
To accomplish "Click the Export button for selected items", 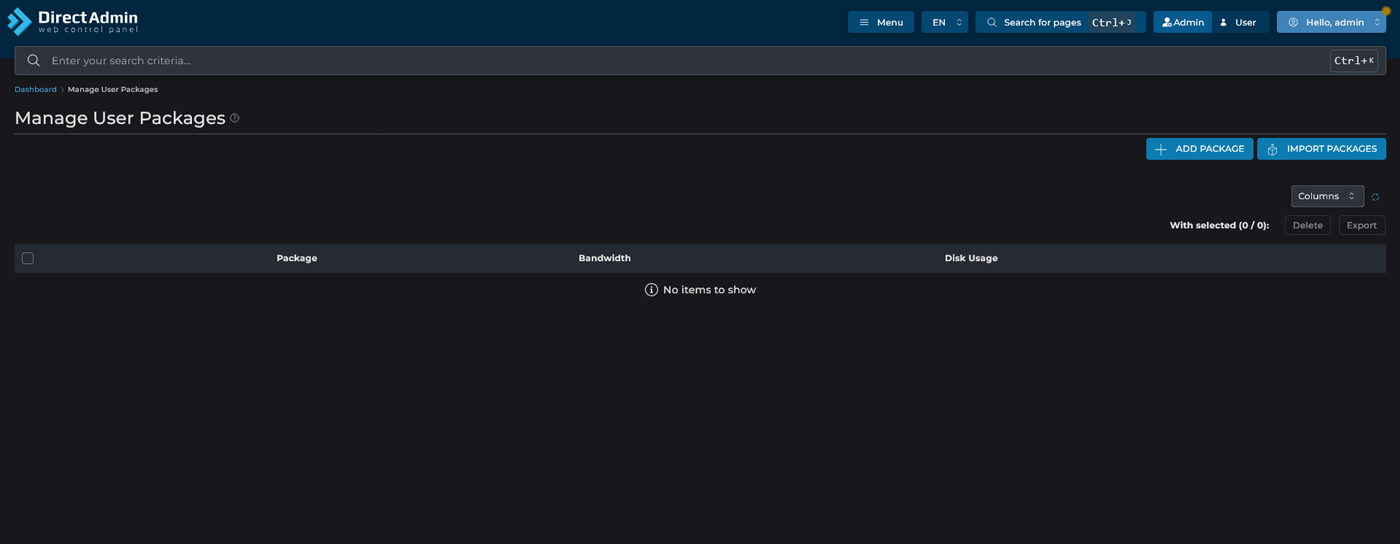I will pyautogui.click(x=1361, y=226).
